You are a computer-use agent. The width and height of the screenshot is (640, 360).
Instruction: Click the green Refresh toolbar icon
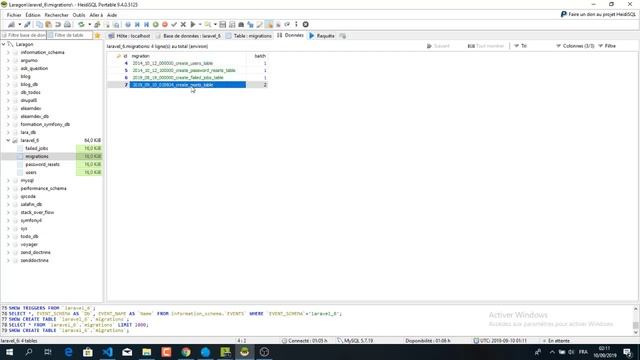(x=81, y=24)
